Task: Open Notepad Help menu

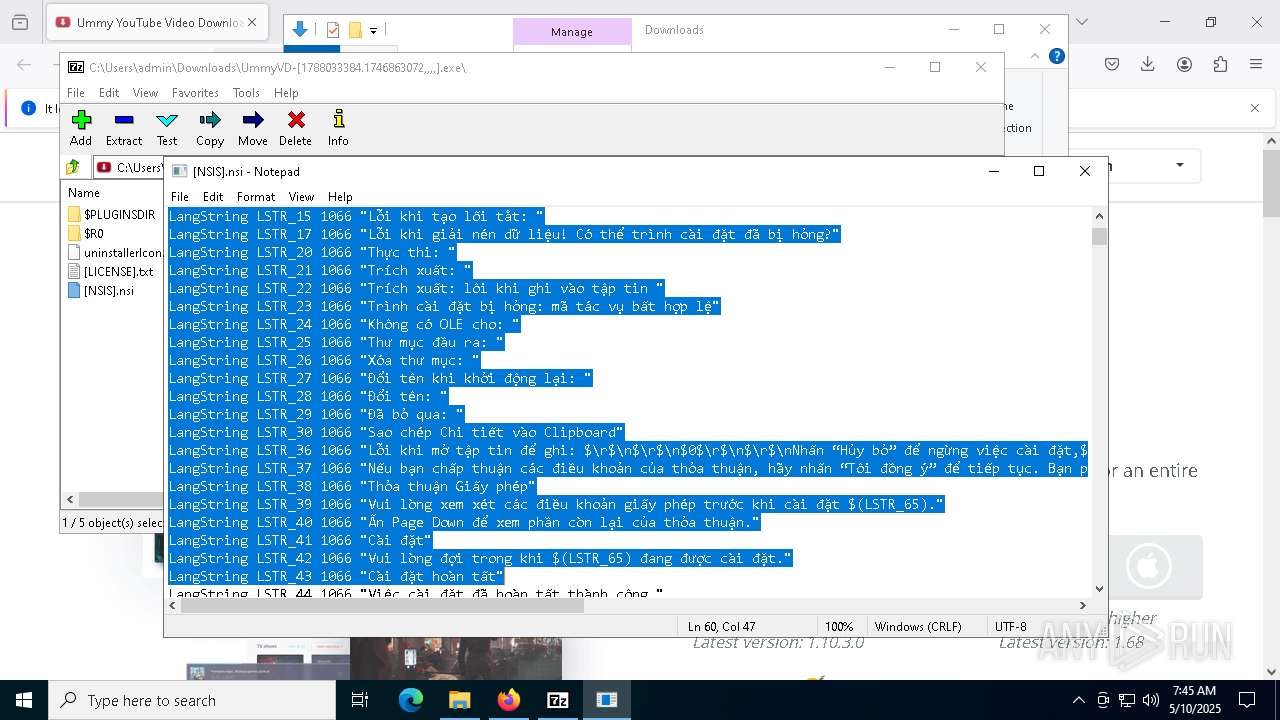Action: 340,197
